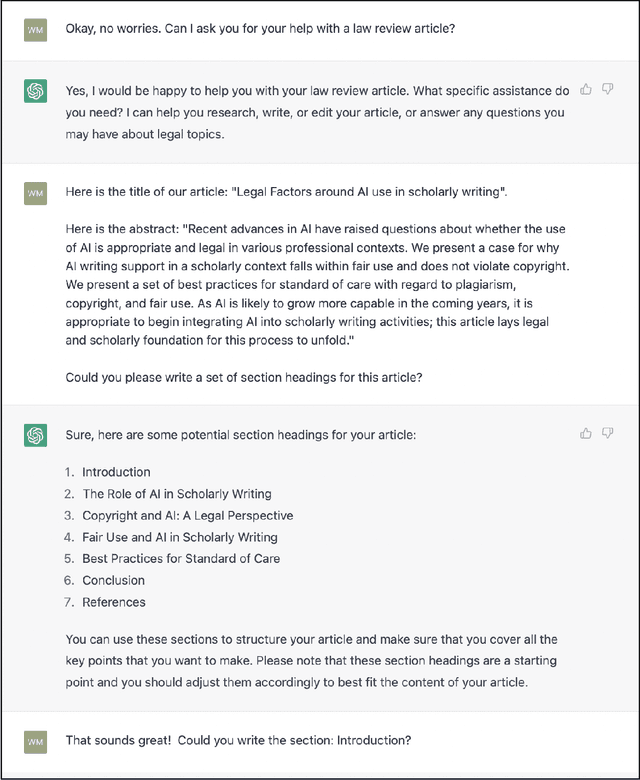Like the section headings response
This screenshot has height=780, width=640.
[x=586, y=433]
